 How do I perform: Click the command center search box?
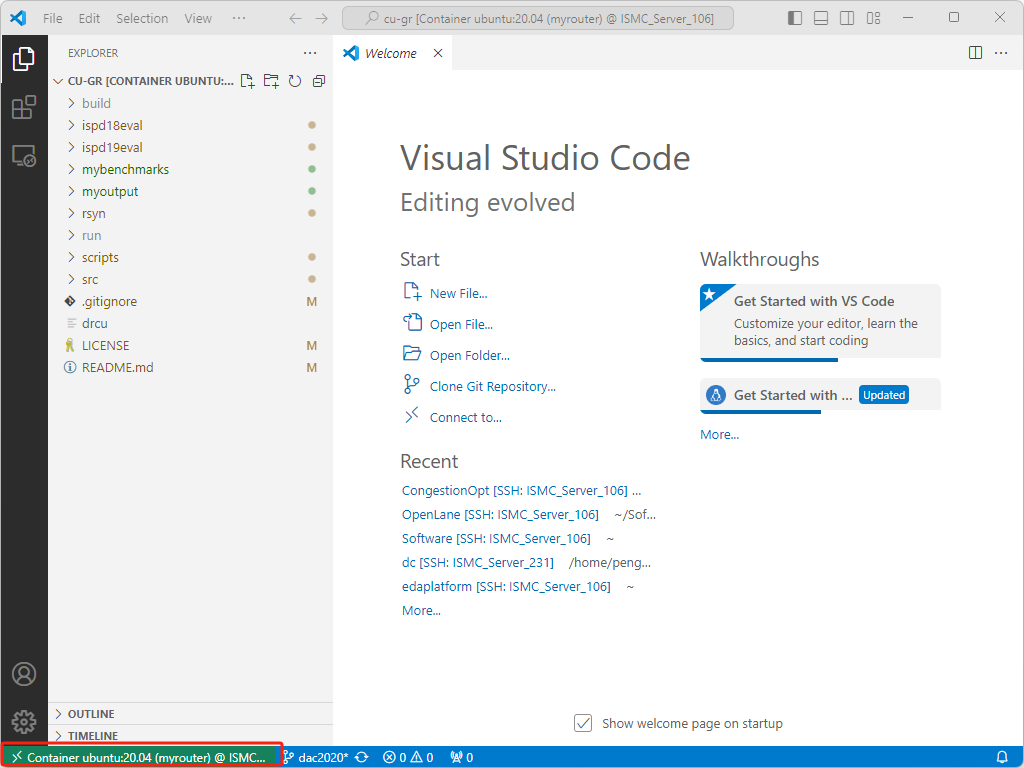point(537,18)
